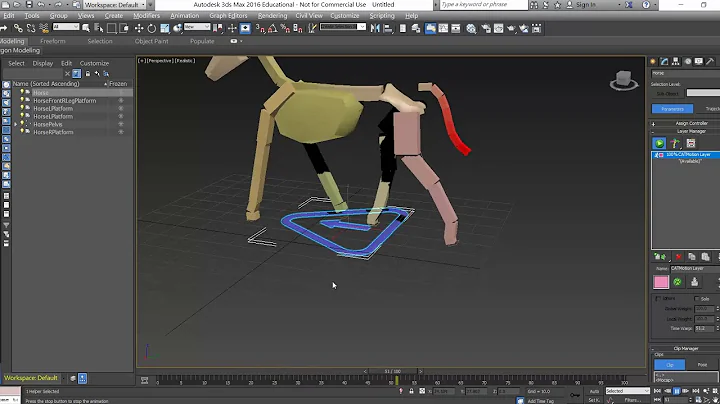Open the Material Editor icon
Viewport: 720px width, 404px height.
[471, 28]
